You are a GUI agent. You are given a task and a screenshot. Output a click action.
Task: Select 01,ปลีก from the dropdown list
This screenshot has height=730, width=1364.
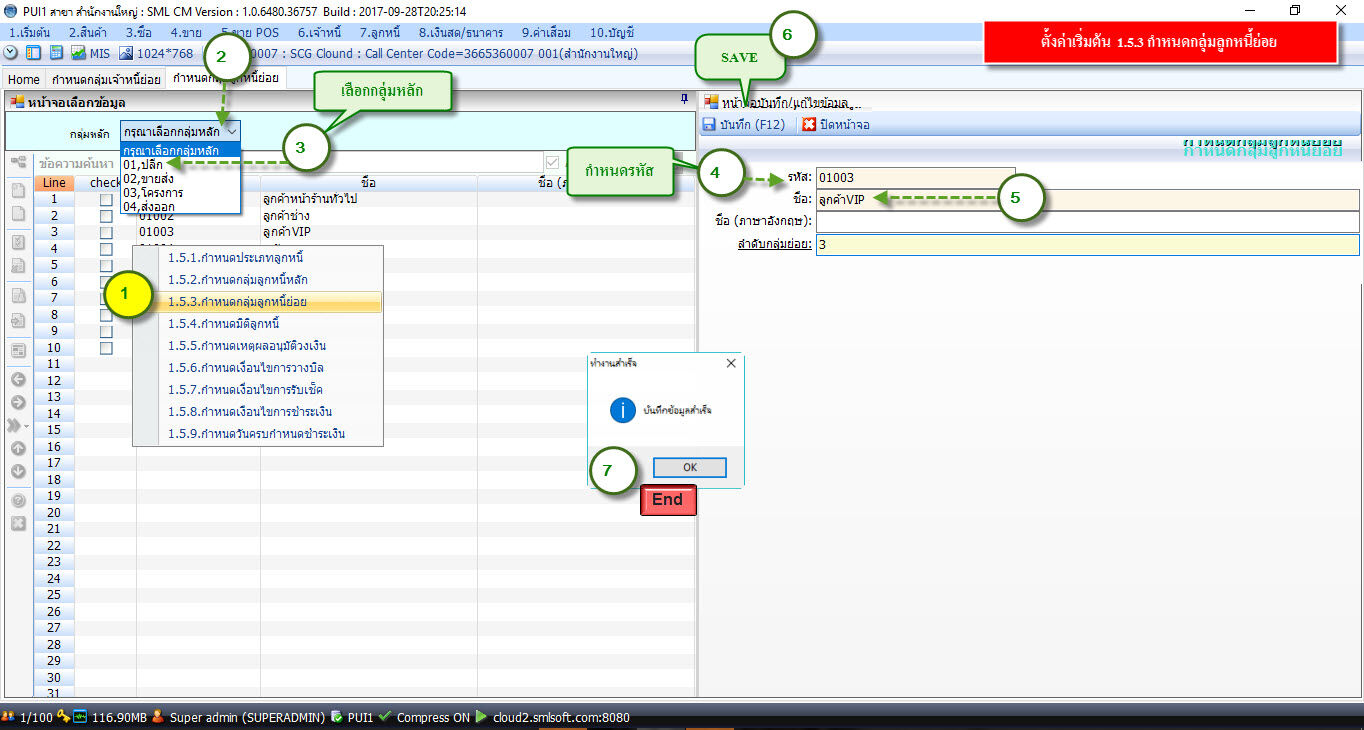coord(181,164)
